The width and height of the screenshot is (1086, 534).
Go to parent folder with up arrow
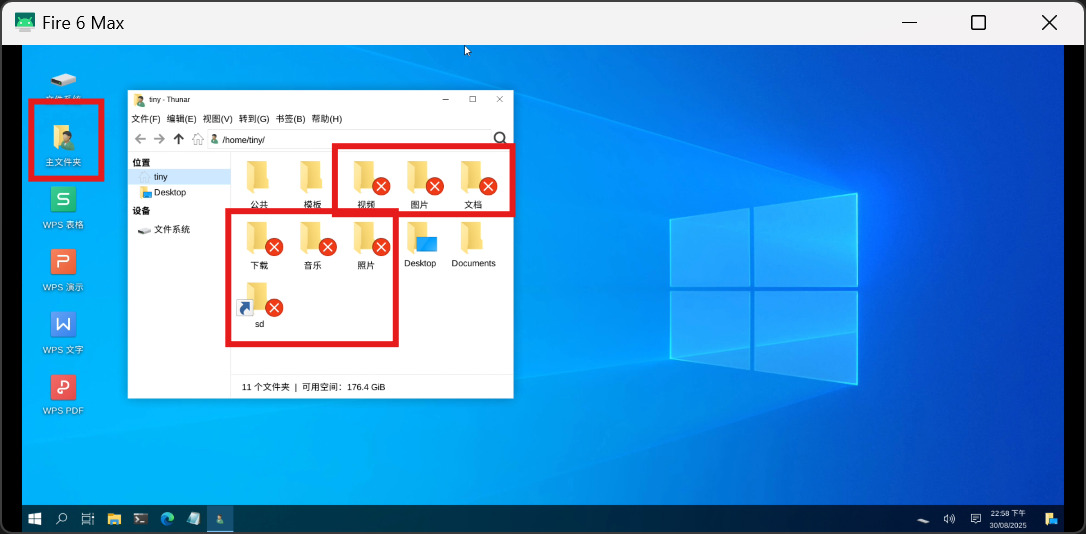tap(178, 139)
